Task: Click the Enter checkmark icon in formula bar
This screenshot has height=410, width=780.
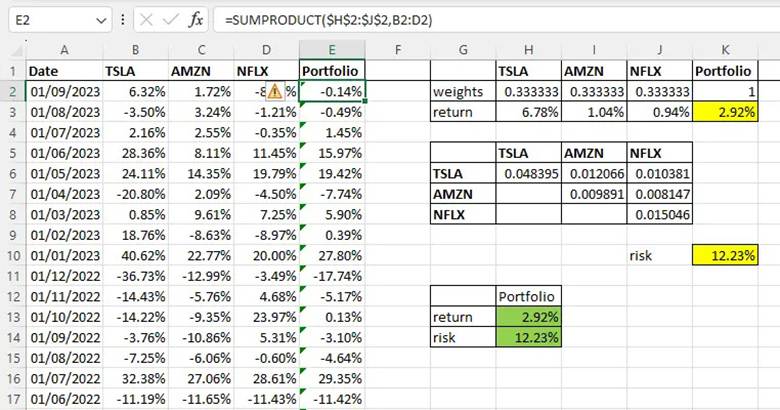Action: (170, 20)
